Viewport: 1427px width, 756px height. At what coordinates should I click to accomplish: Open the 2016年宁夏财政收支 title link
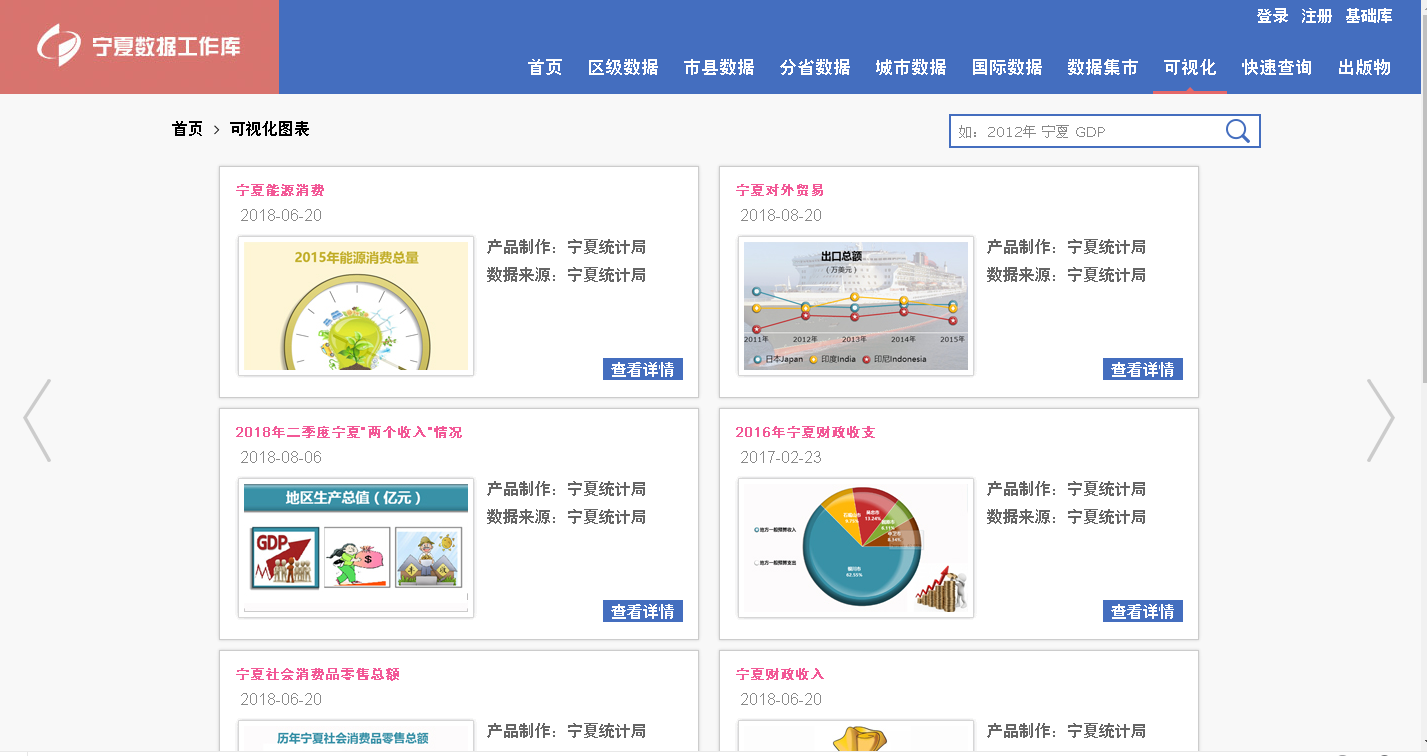coord(806,432)
